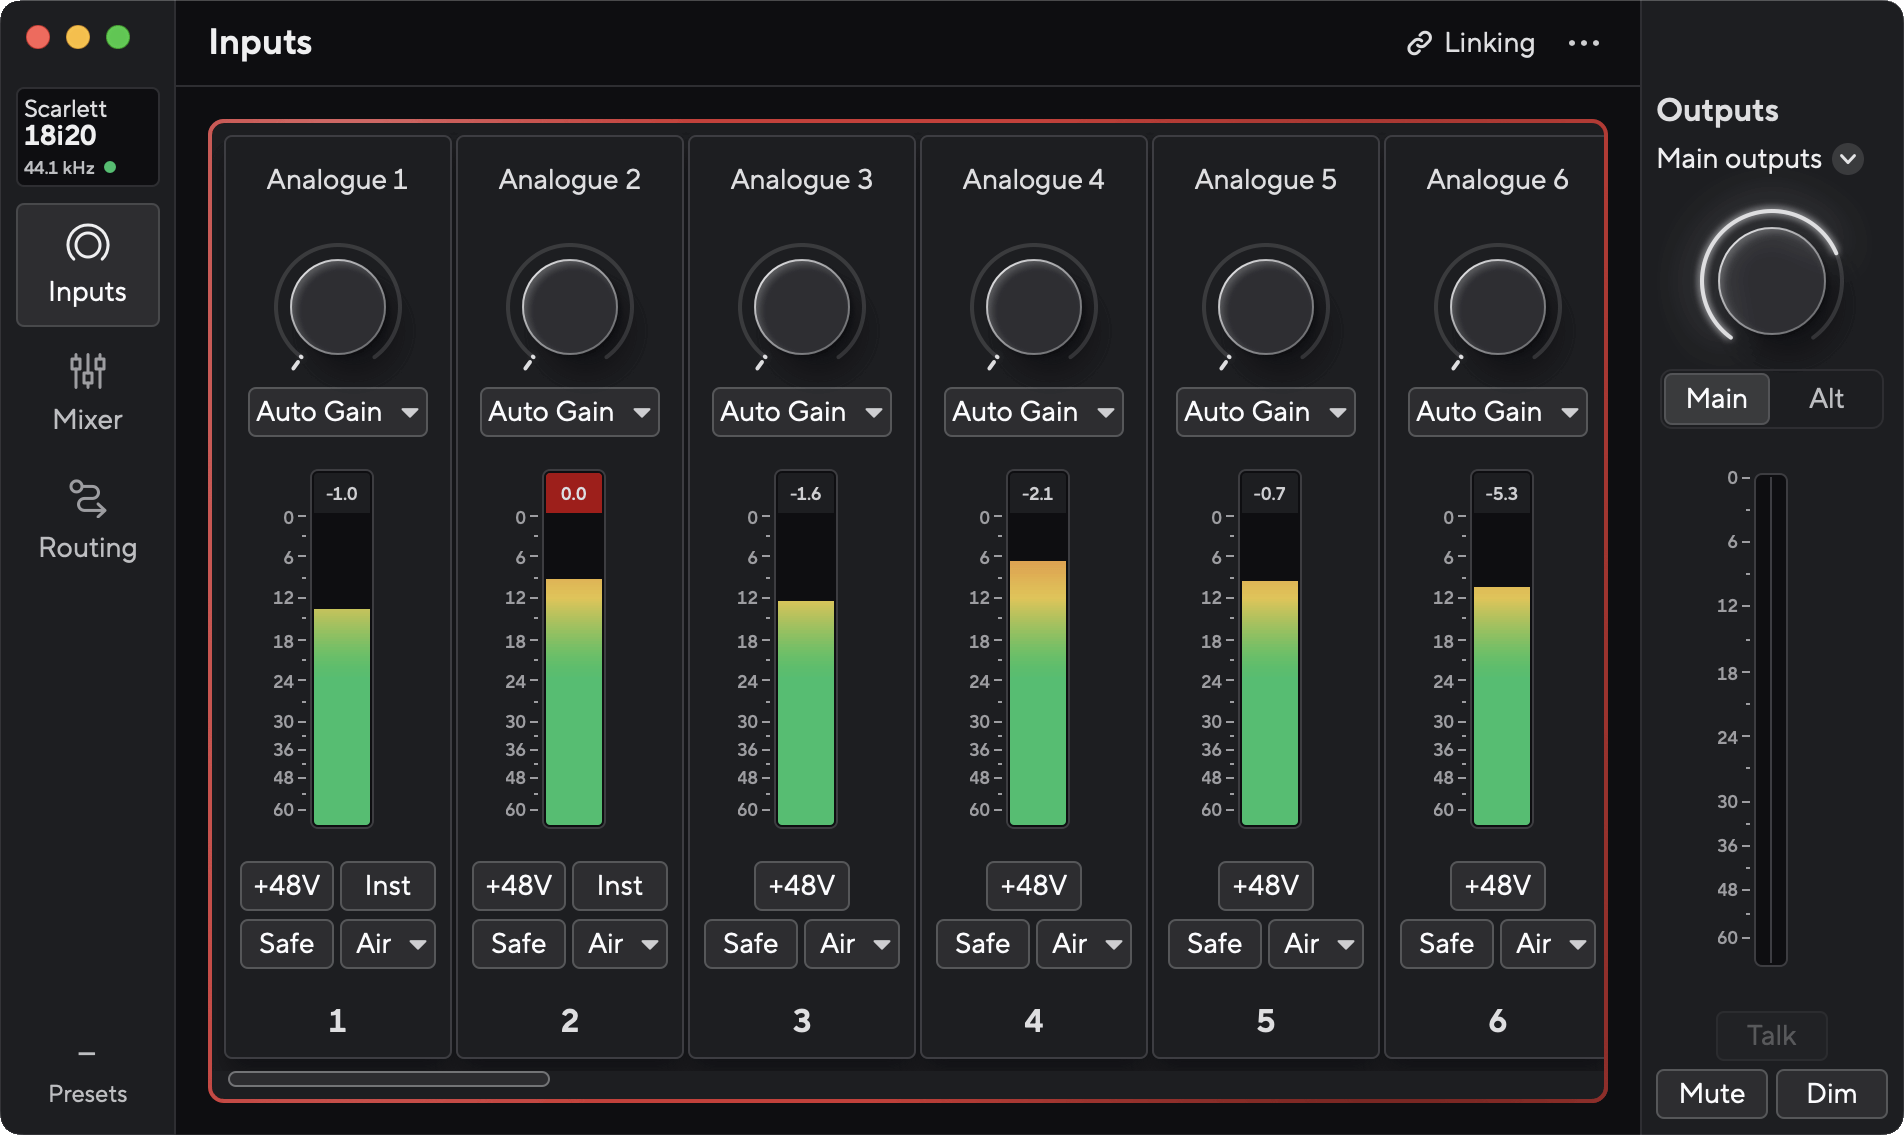Click the Linking label in the header
1904x1135 pixels.
1490,43
